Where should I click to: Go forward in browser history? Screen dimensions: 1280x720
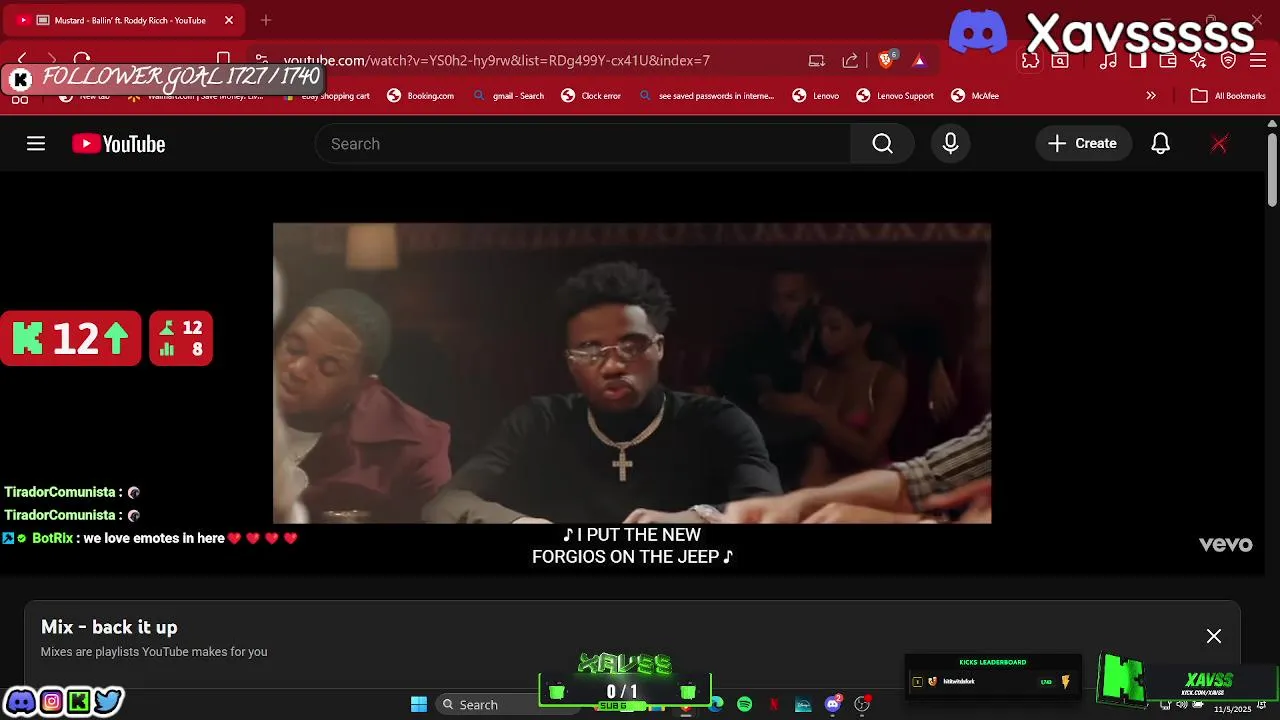pyautogui.click(x=52, y=60)
